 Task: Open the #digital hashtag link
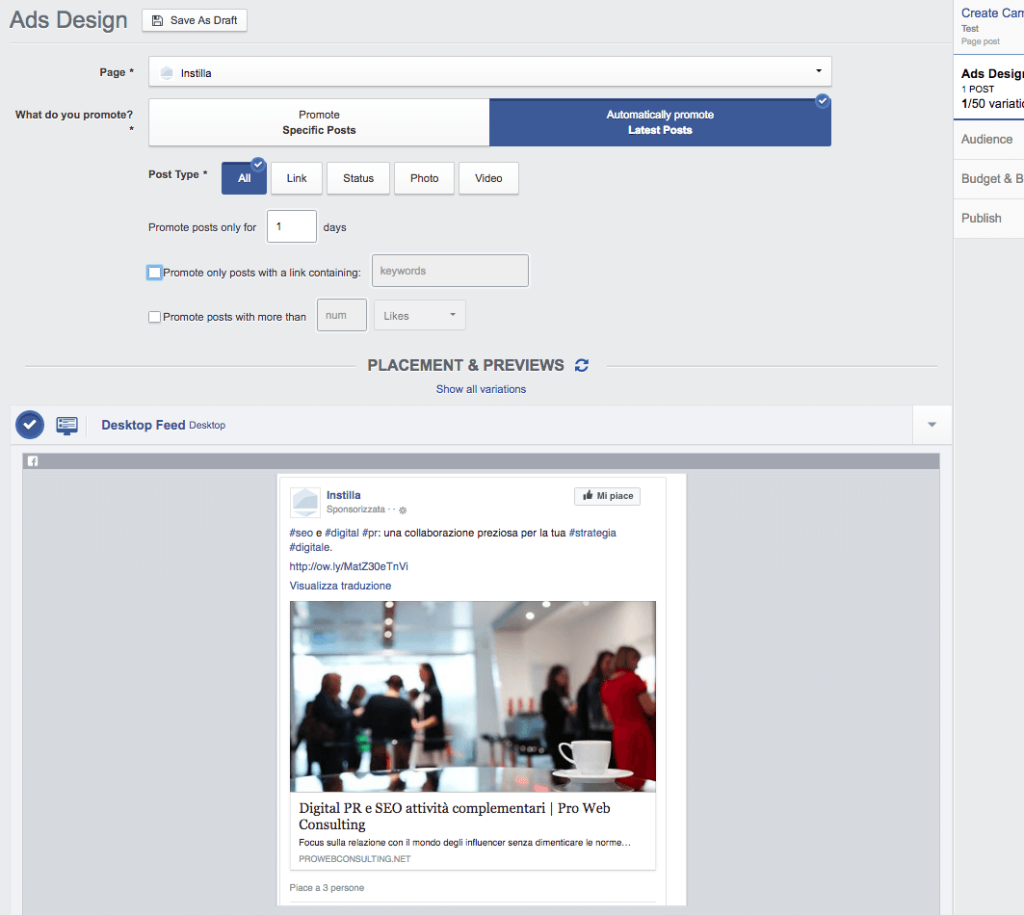[342, 533]
